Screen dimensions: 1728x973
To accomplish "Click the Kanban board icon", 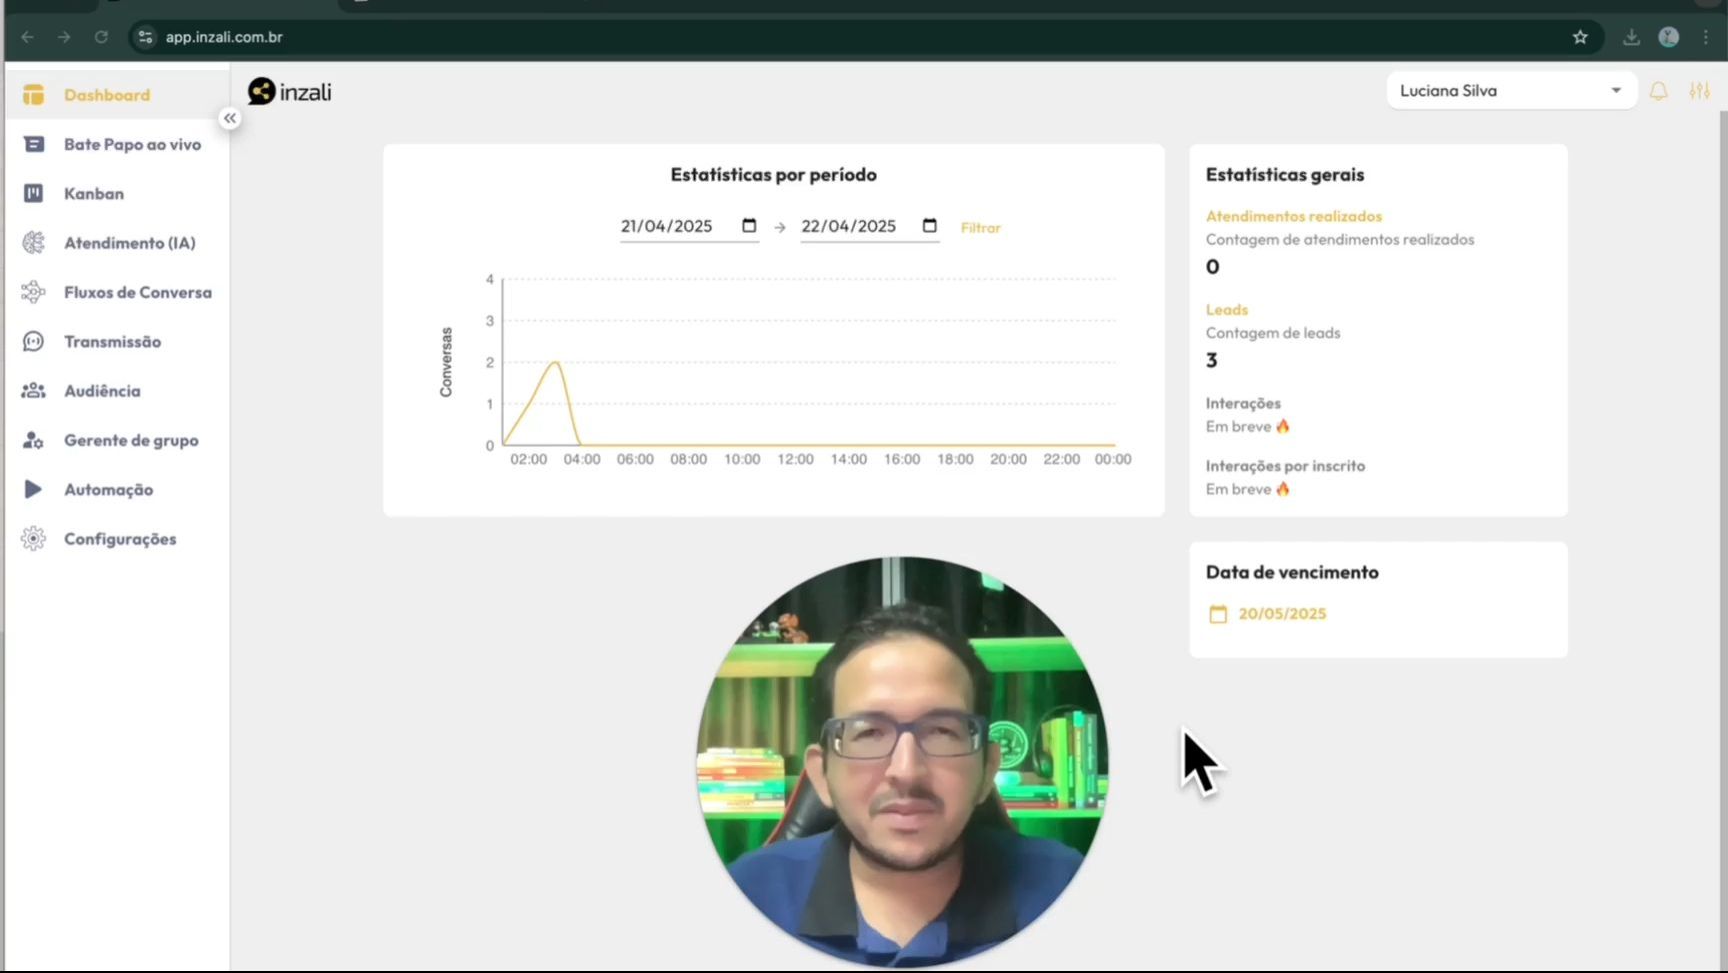I will (33, 193).
